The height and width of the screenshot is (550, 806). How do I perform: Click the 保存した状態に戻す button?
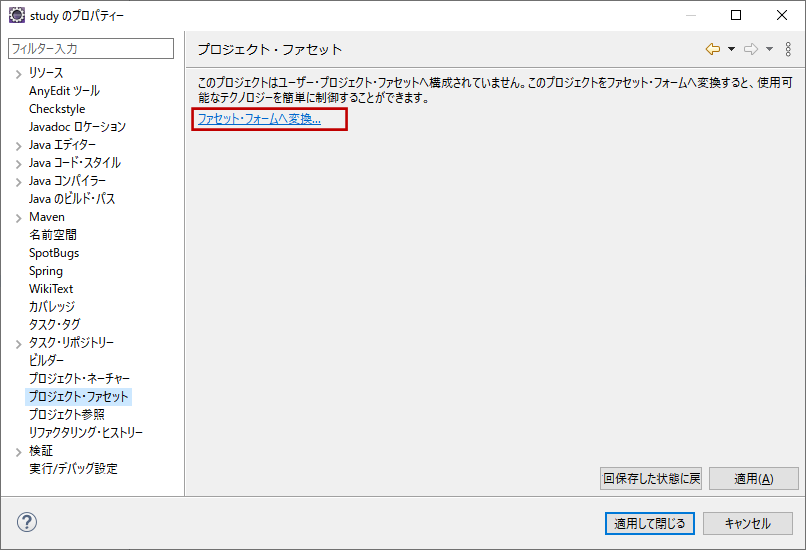coord(651,479)
